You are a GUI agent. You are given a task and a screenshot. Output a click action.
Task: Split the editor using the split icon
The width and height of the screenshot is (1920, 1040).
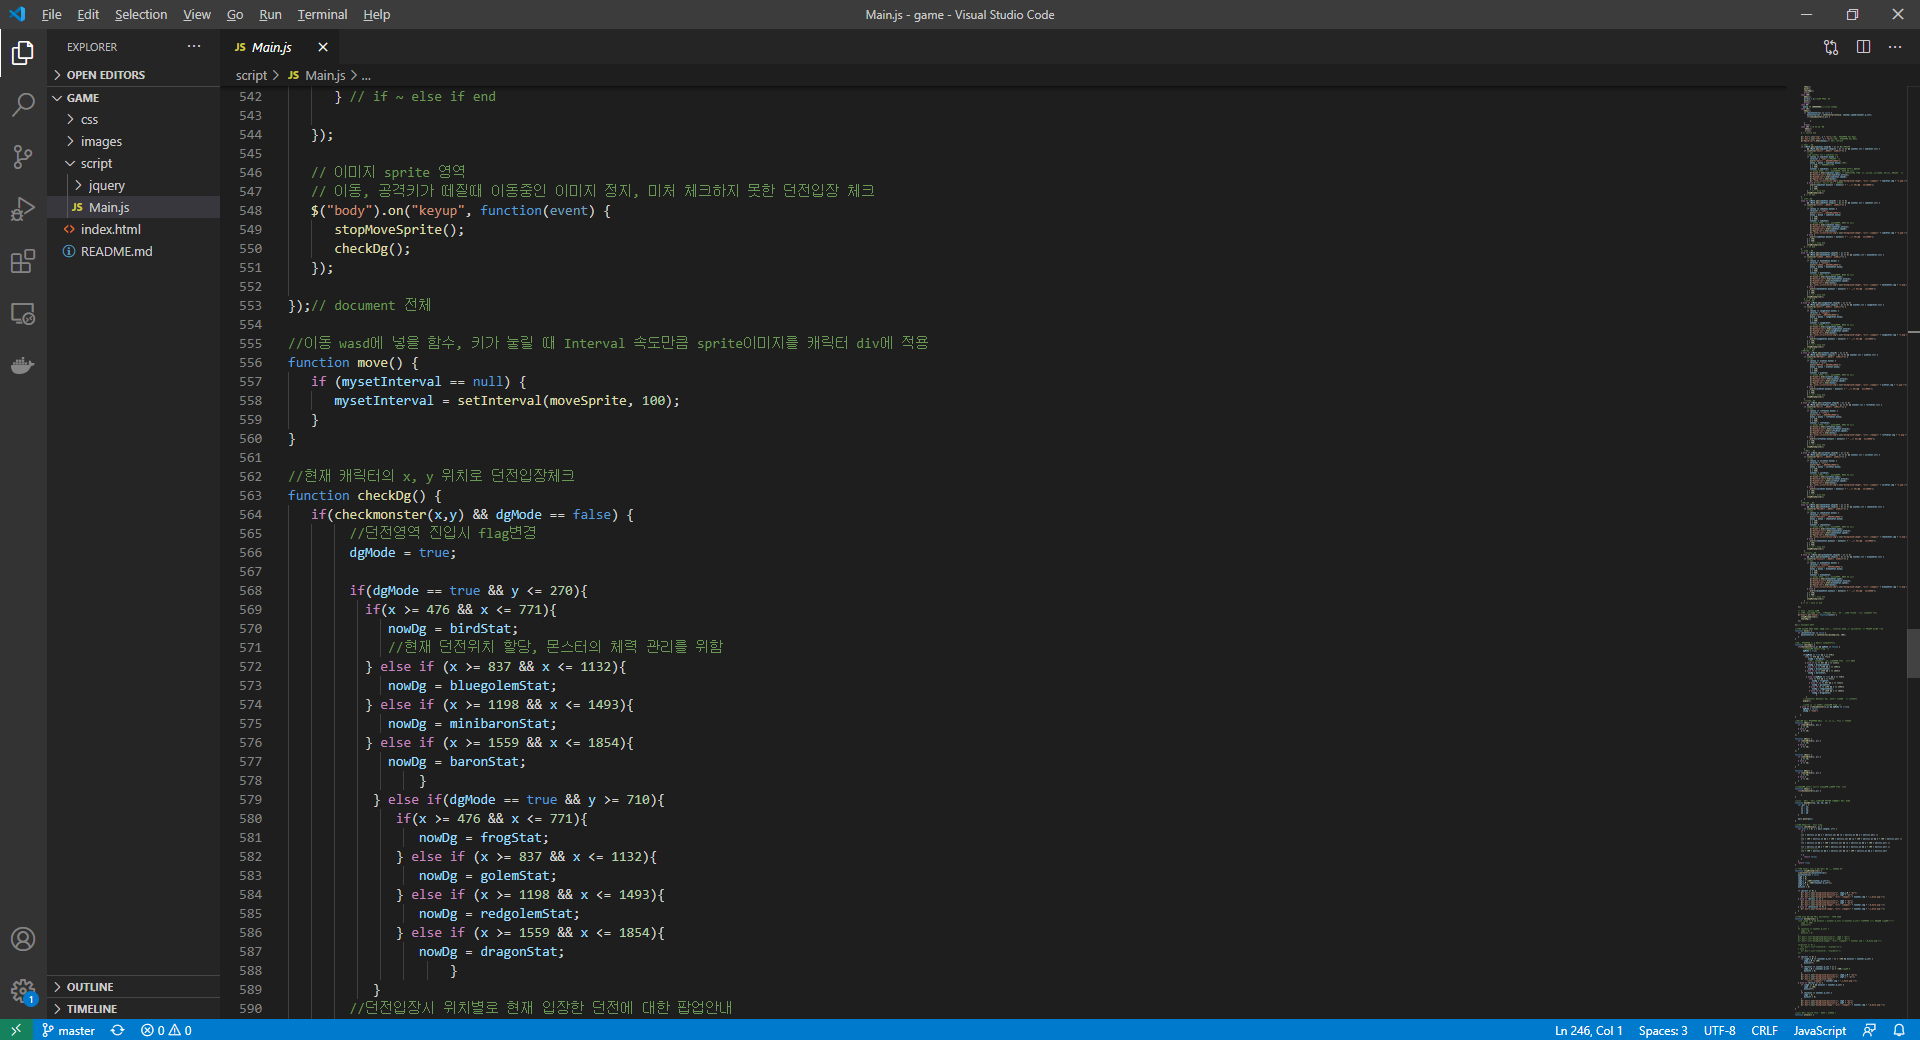click(x=1863, y=47)
